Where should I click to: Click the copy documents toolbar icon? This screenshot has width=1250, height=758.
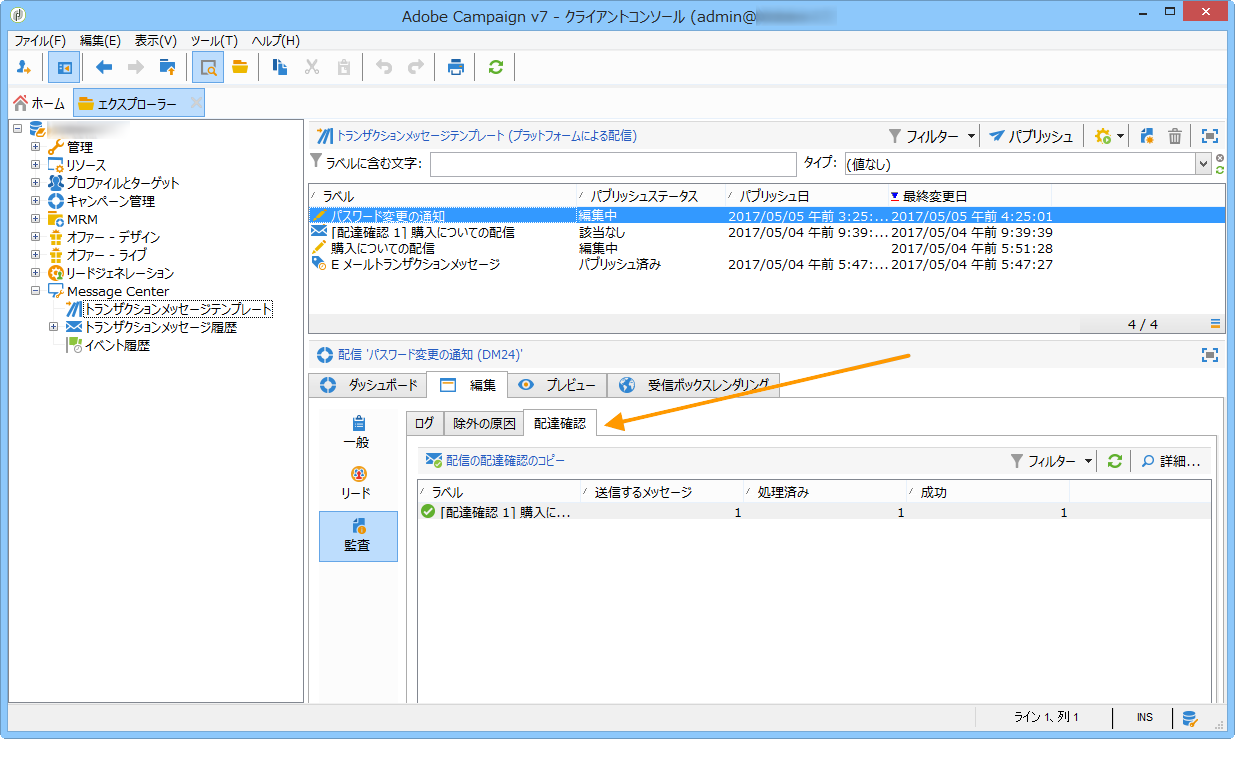pyautogui.click(x=281, y=67)
